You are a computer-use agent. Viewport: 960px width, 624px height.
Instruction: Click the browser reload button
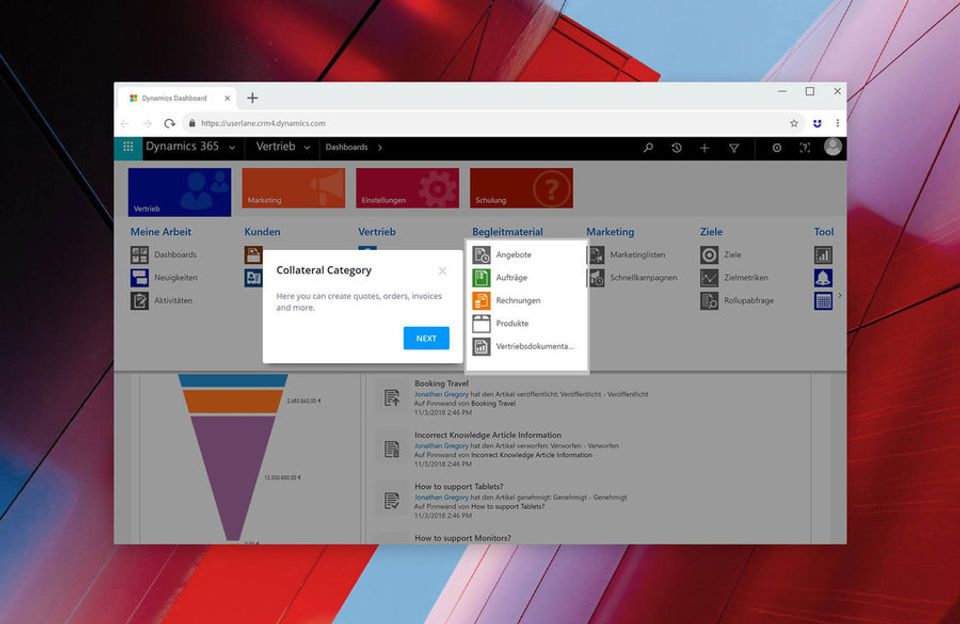(x=170, y=123)
